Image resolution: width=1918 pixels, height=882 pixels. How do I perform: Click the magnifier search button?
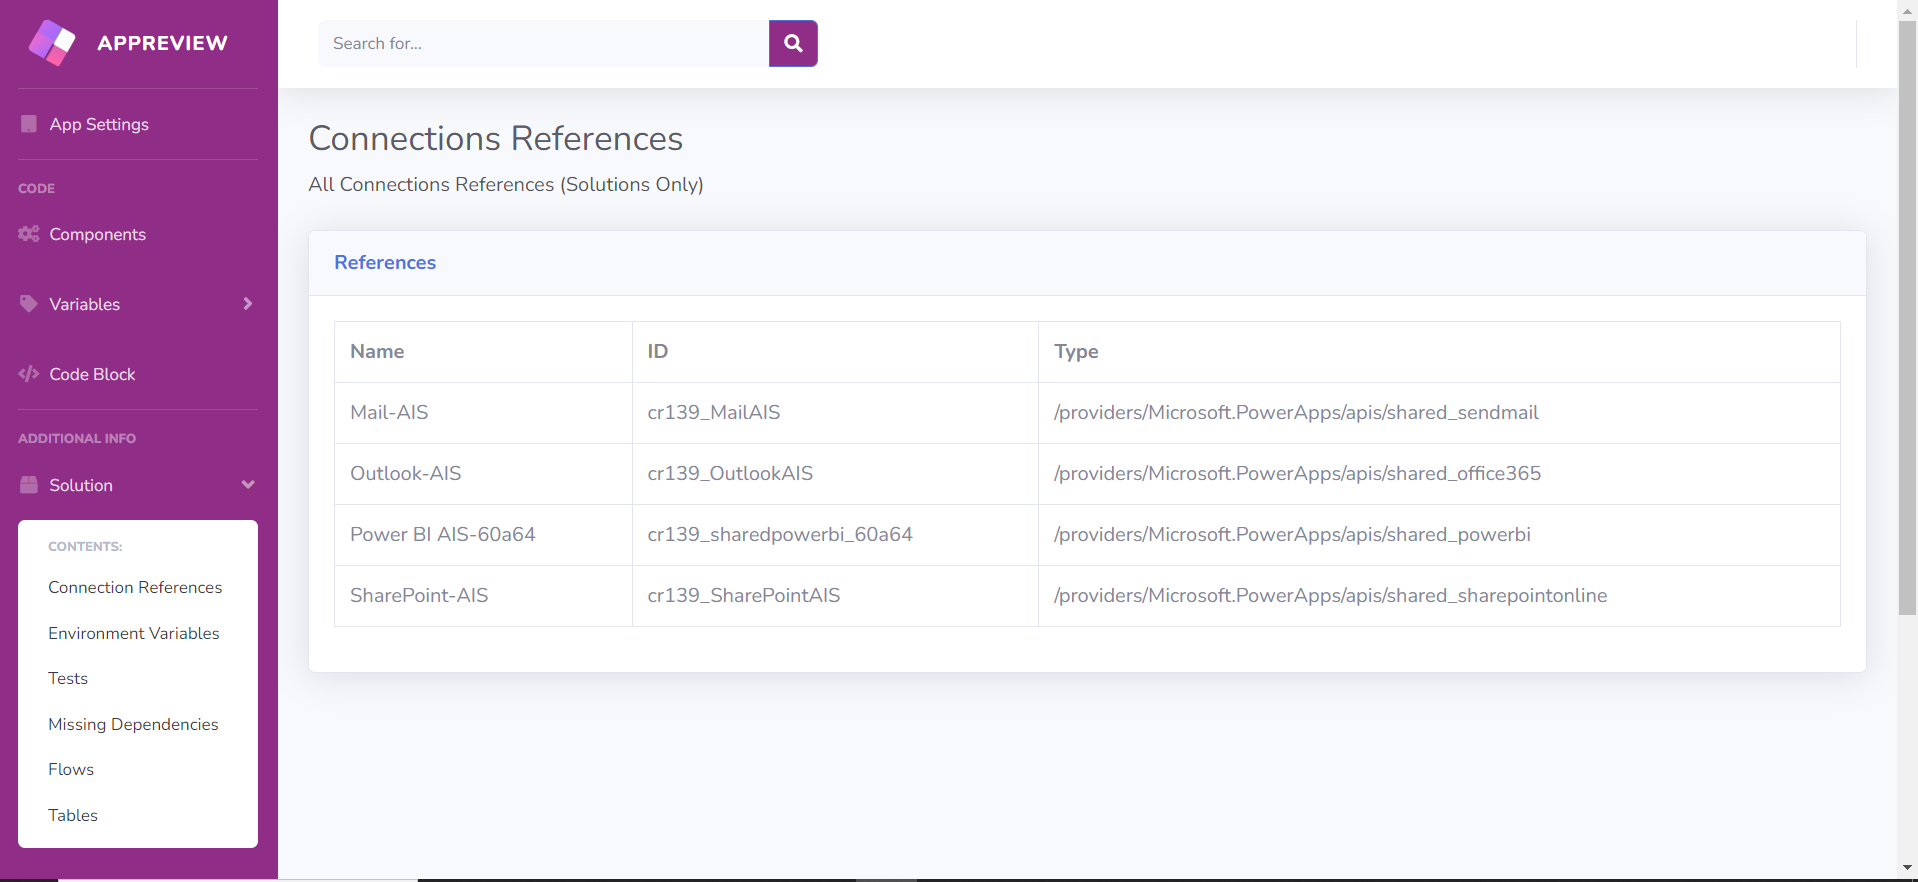click(793, 44)
